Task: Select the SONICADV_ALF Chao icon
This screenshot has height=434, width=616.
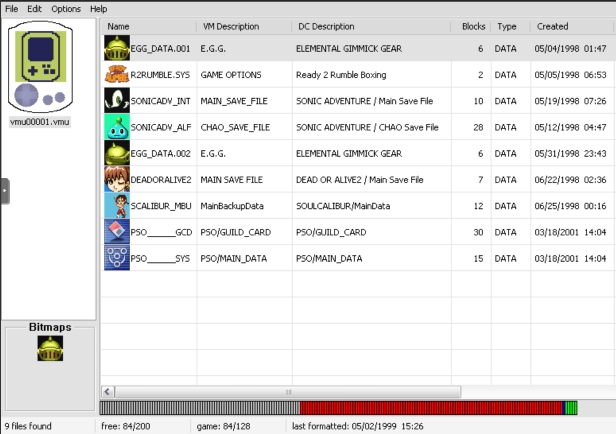Action: click(116, 126)
